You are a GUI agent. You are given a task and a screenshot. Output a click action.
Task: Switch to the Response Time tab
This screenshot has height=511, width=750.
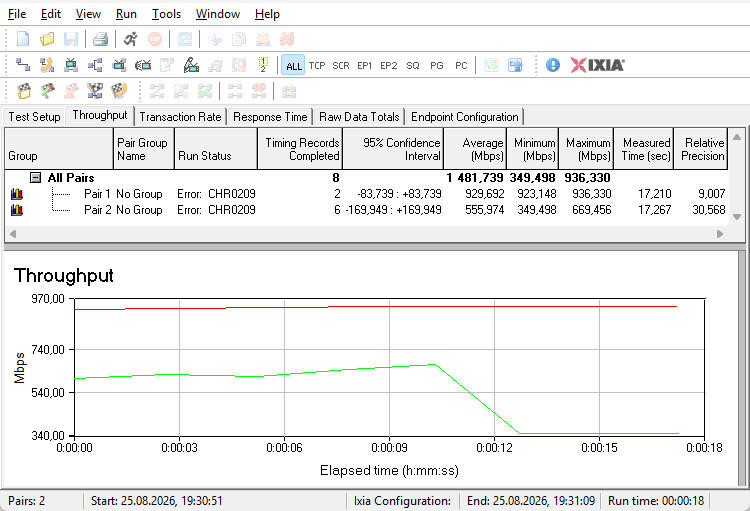click(270, 117)
